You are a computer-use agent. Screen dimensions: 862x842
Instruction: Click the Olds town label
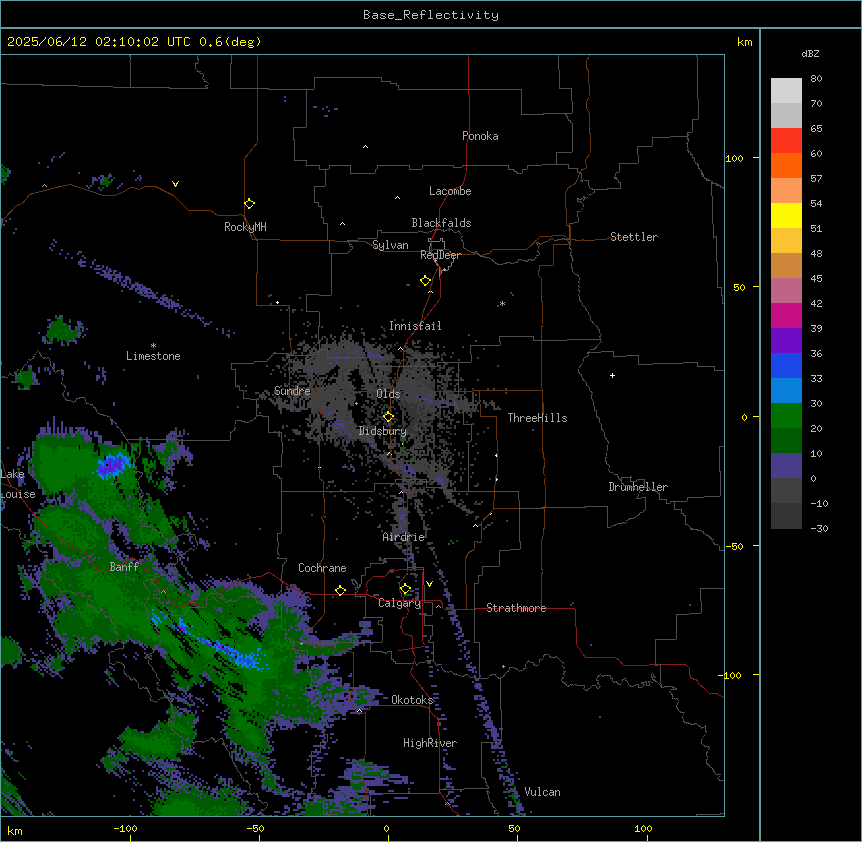click(388, 394)
